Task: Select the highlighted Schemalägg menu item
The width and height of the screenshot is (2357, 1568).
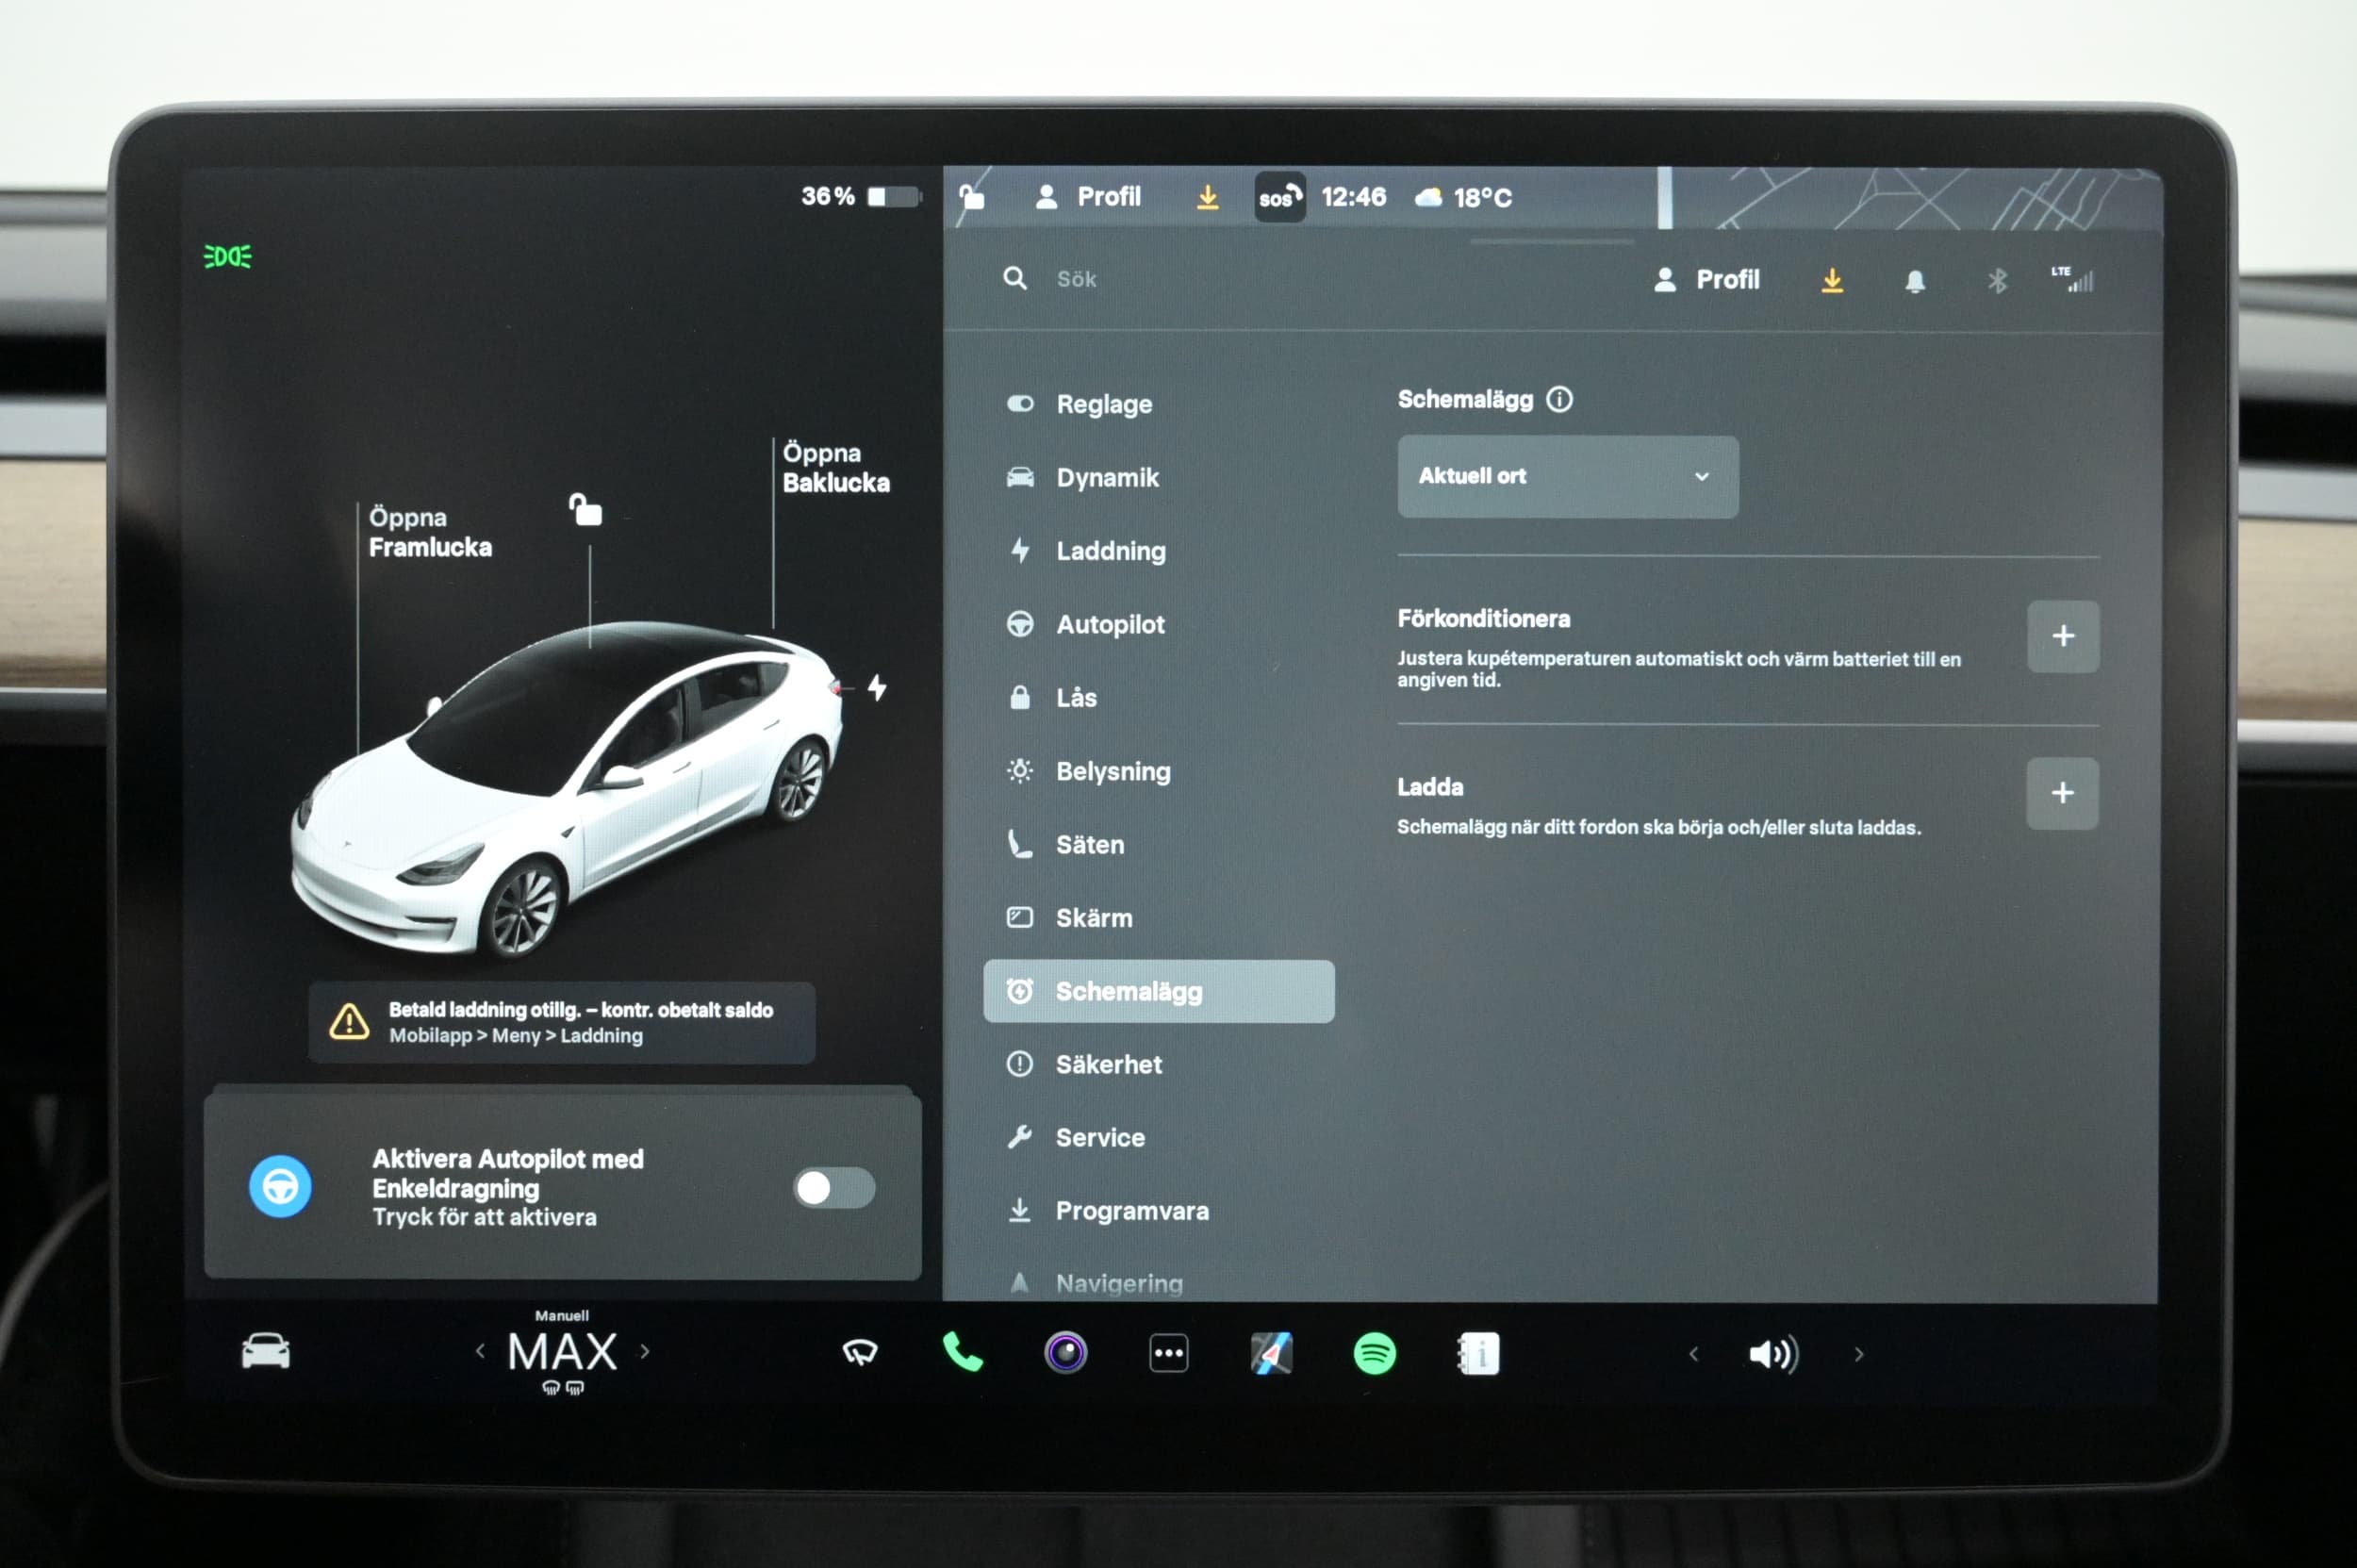Action: pyautogui.click(x=1158, y=991)
